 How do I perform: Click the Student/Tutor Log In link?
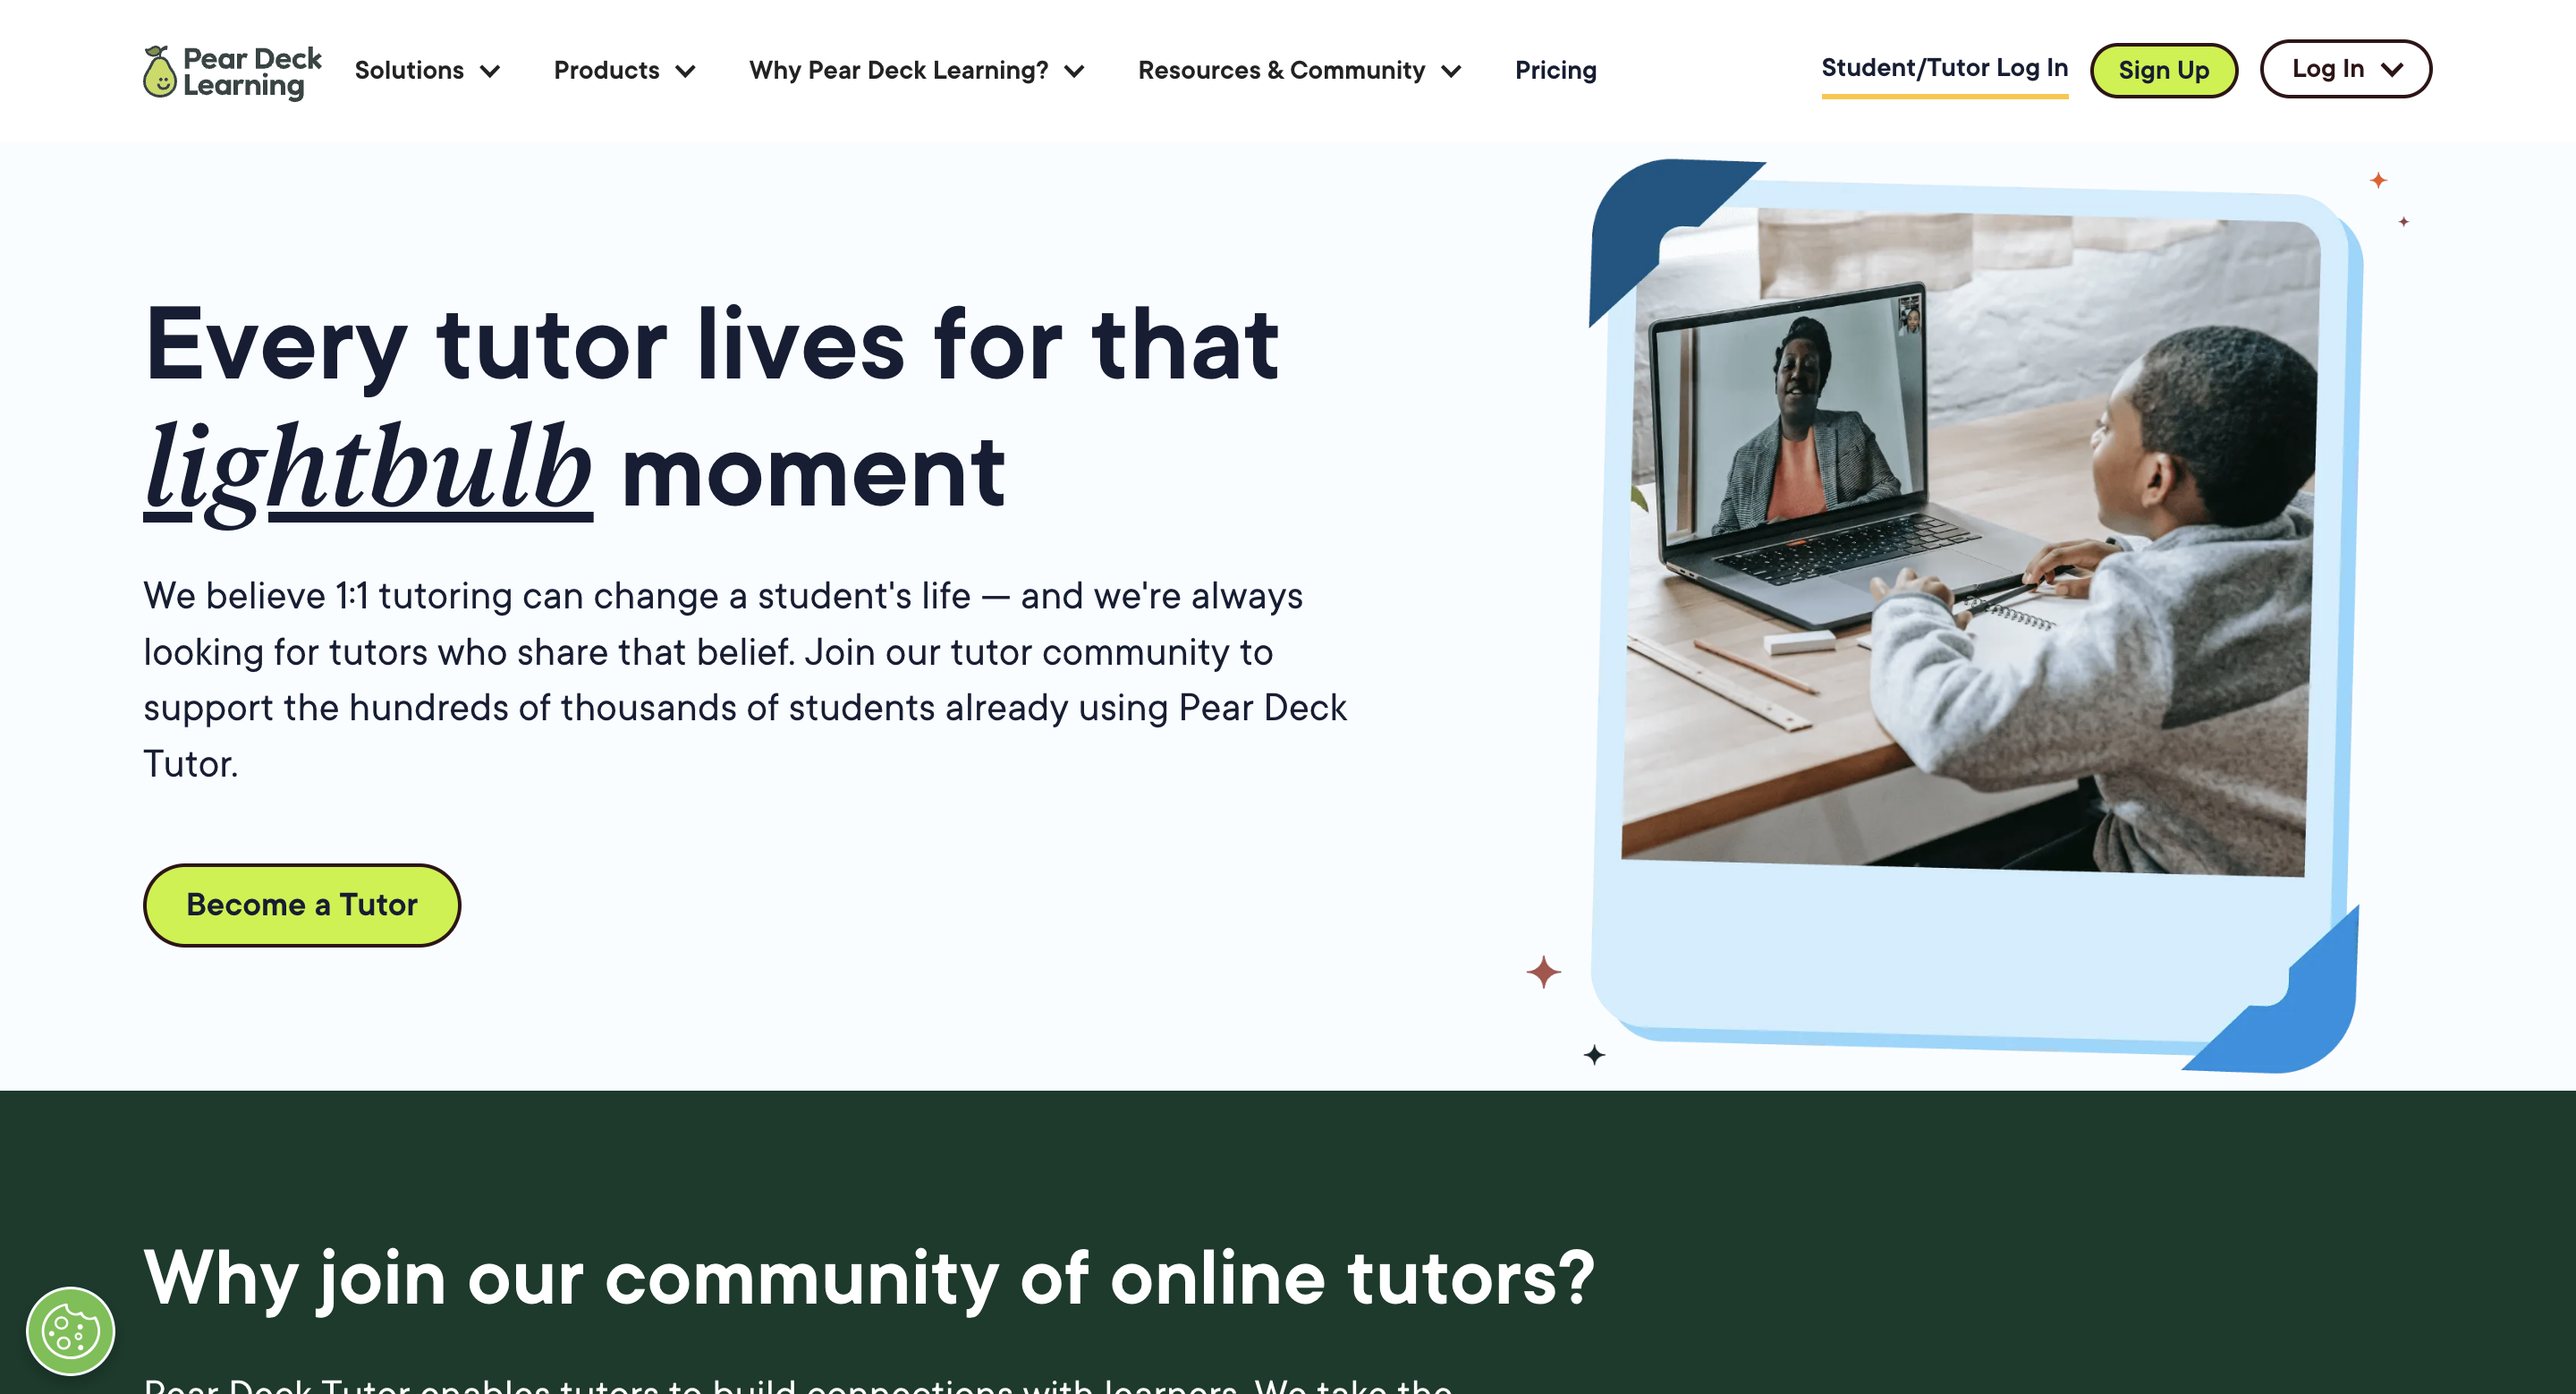tap(1945, 69)
